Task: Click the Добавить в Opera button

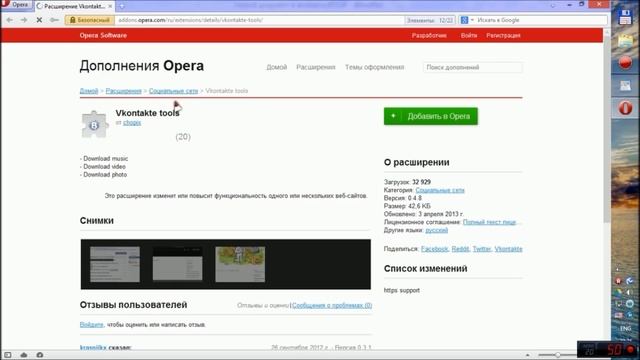Action: pos(431,116)
